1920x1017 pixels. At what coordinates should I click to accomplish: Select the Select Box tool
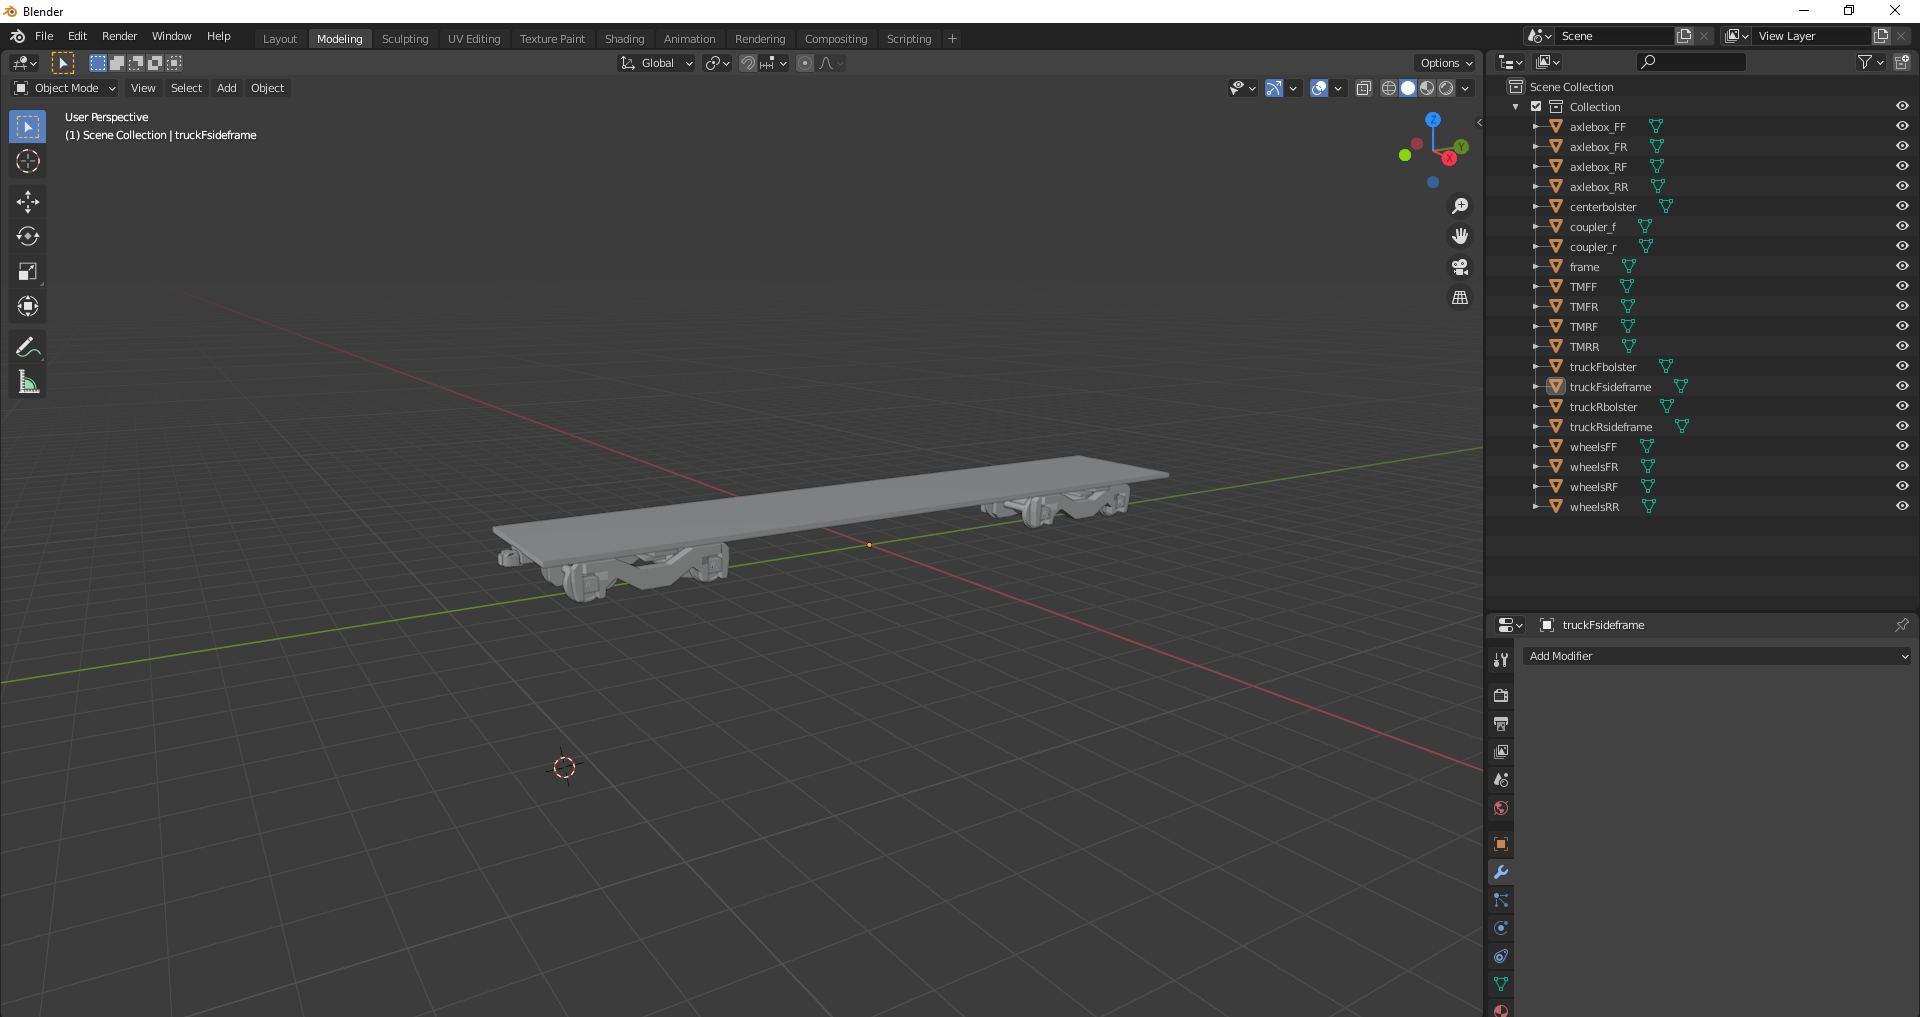(x=28, y=127)
